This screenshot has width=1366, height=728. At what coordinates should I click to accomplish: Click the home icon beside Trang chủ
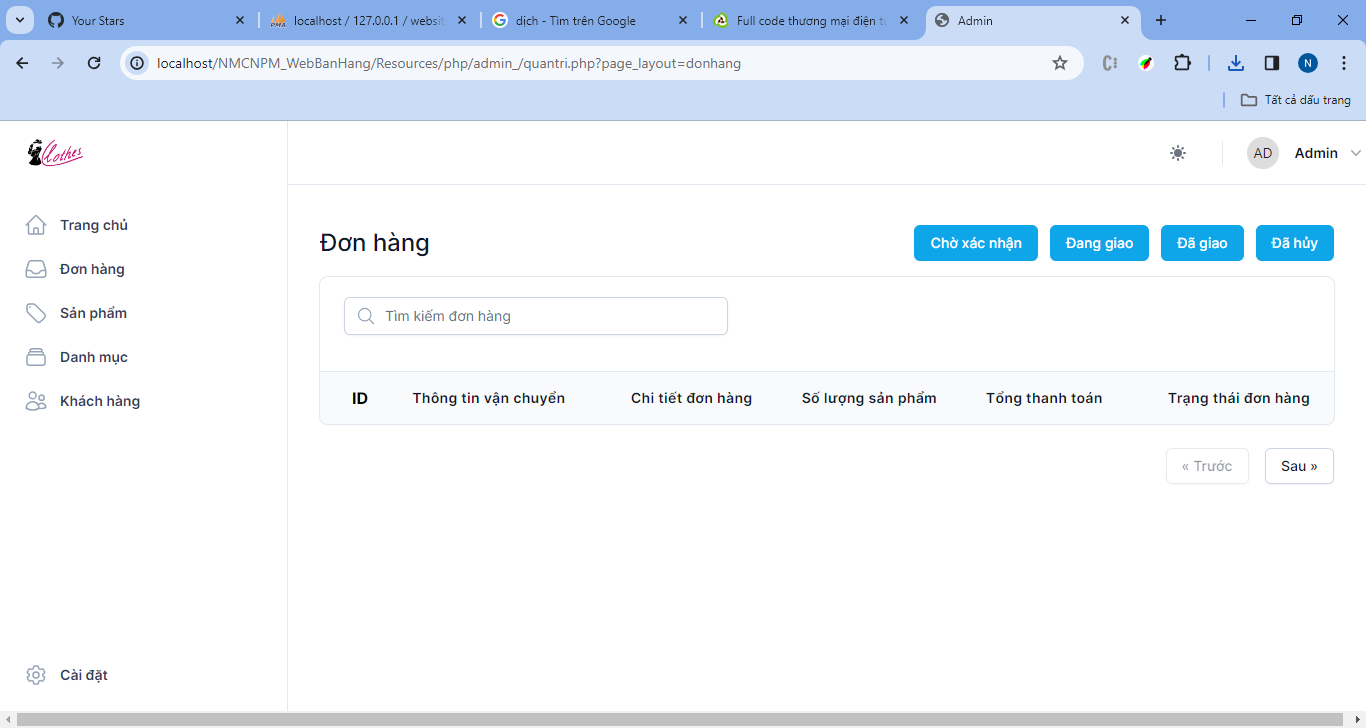tap(36, 225)
